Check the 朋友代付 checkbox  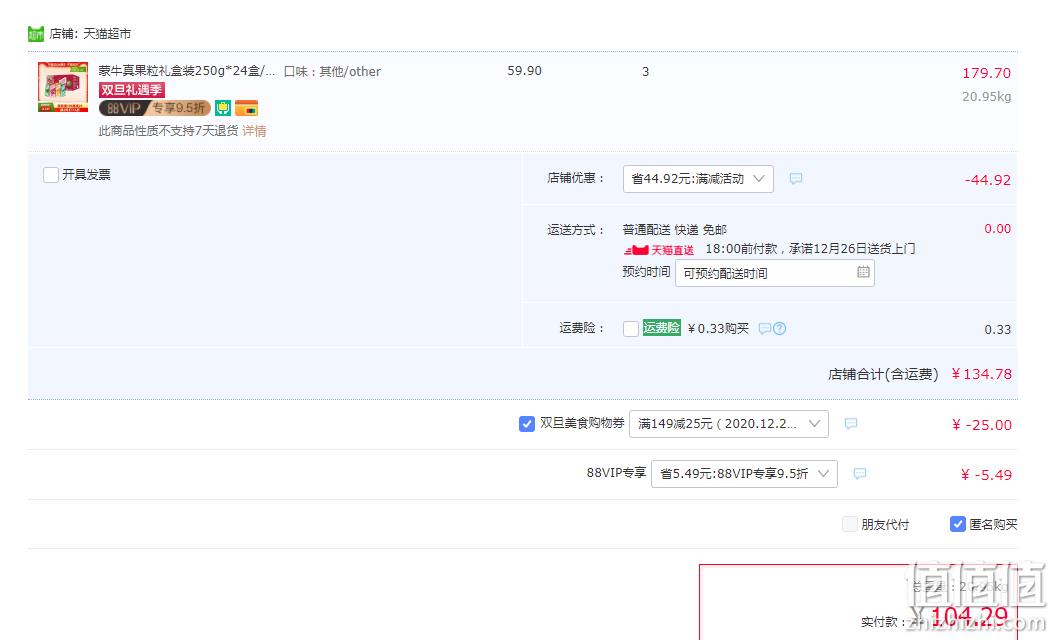tap(850, 524)
